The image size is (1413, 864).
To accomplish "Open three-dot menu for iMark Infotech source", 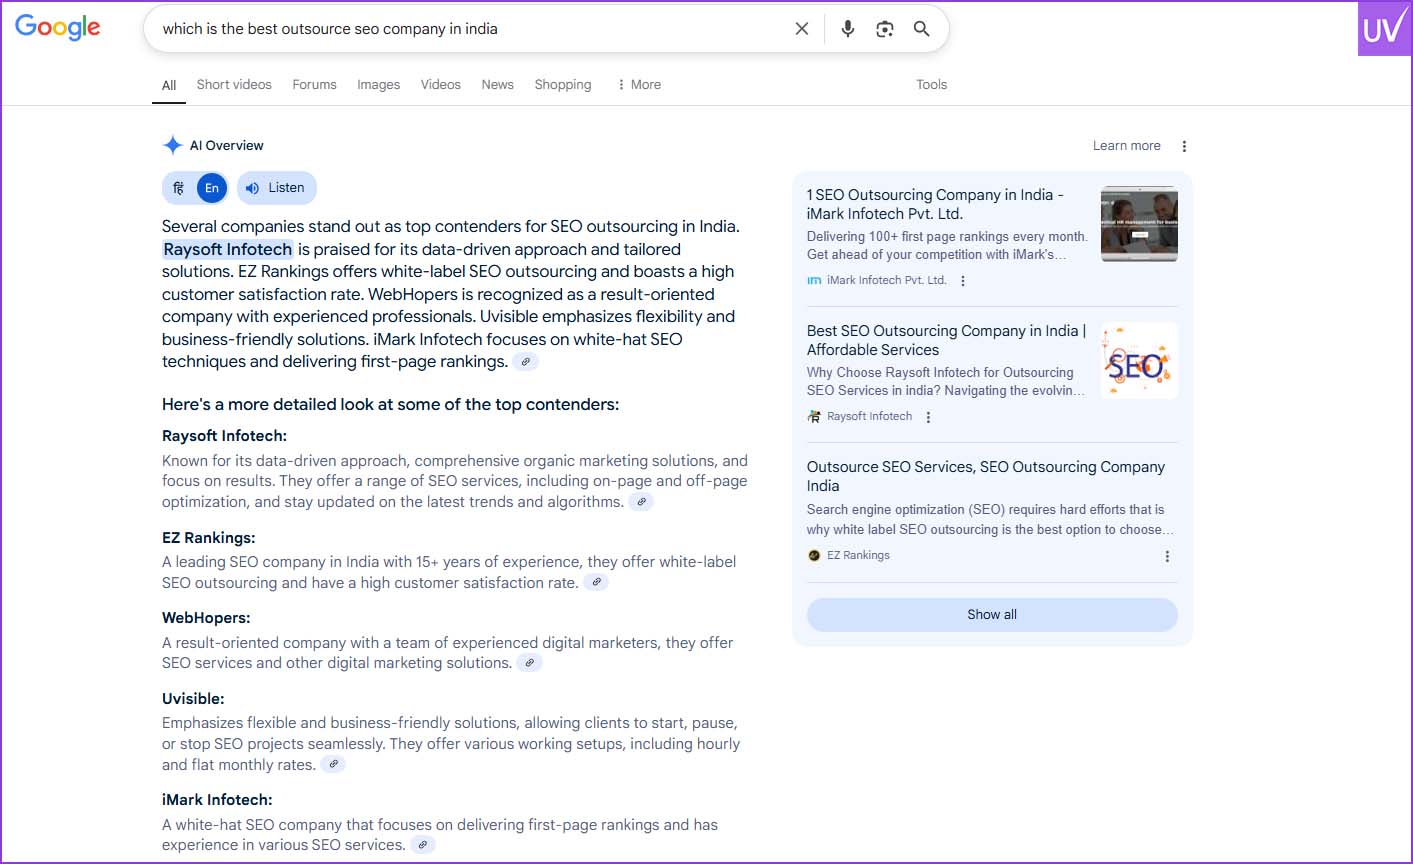I will (x=963, y=281).
